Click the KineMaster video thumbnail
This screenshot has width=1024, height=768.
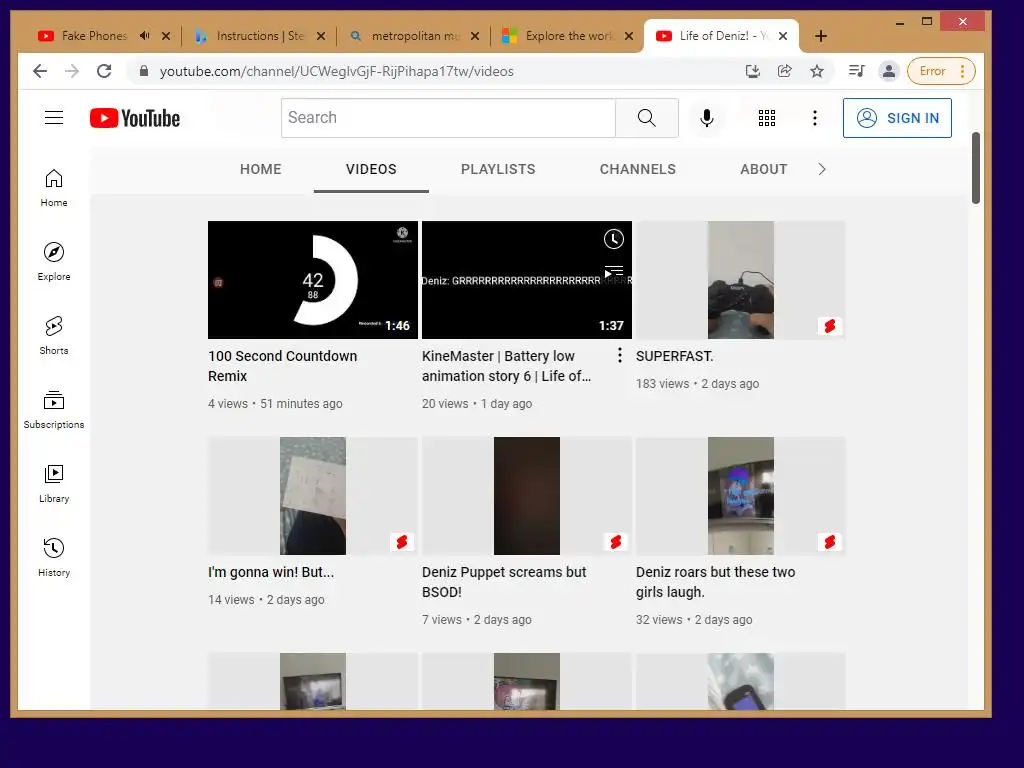pos(527,280)
